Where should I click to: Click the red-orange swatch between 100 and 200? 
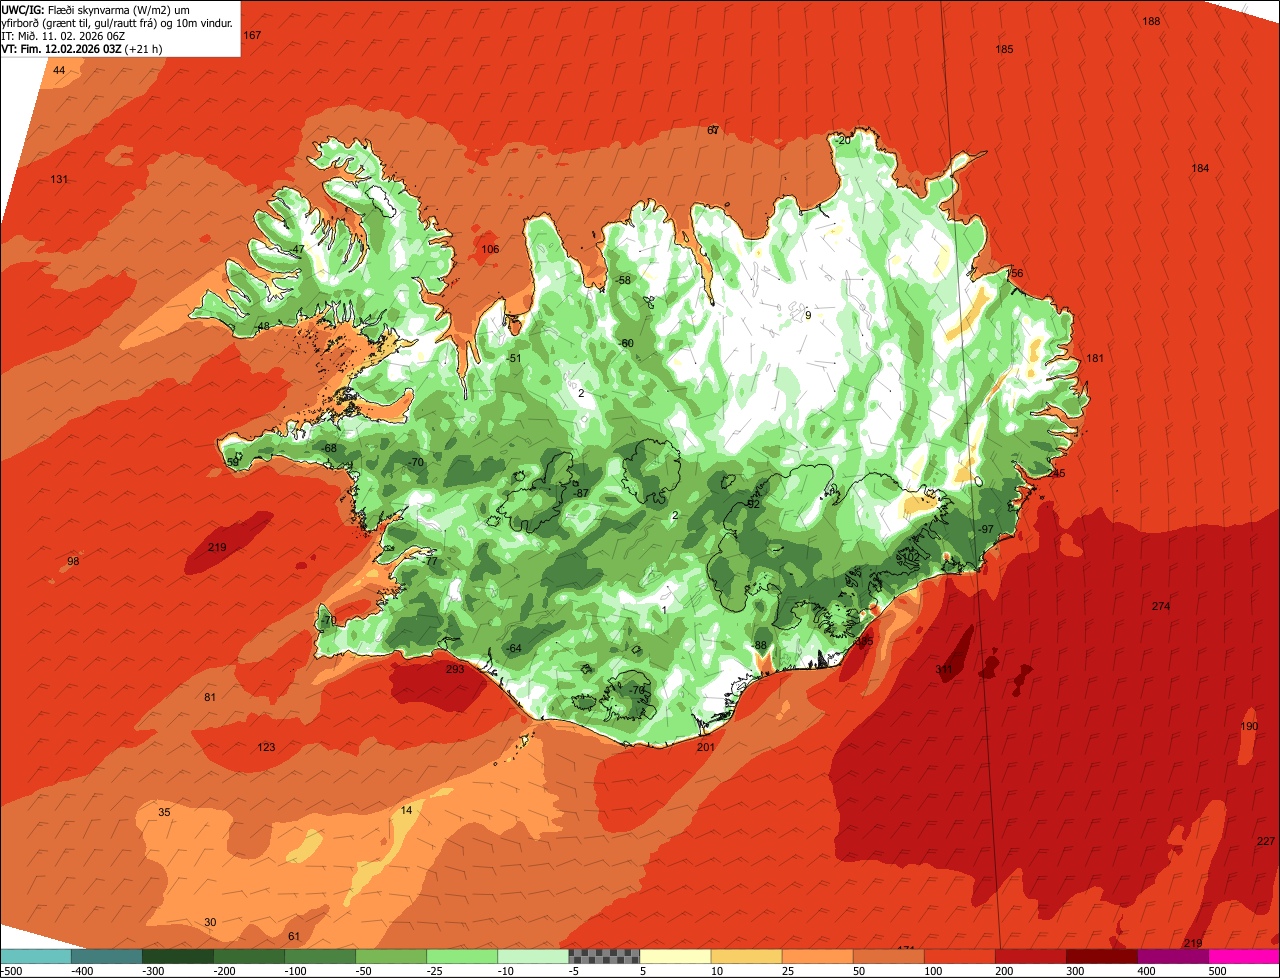click(x=960, y=956)
